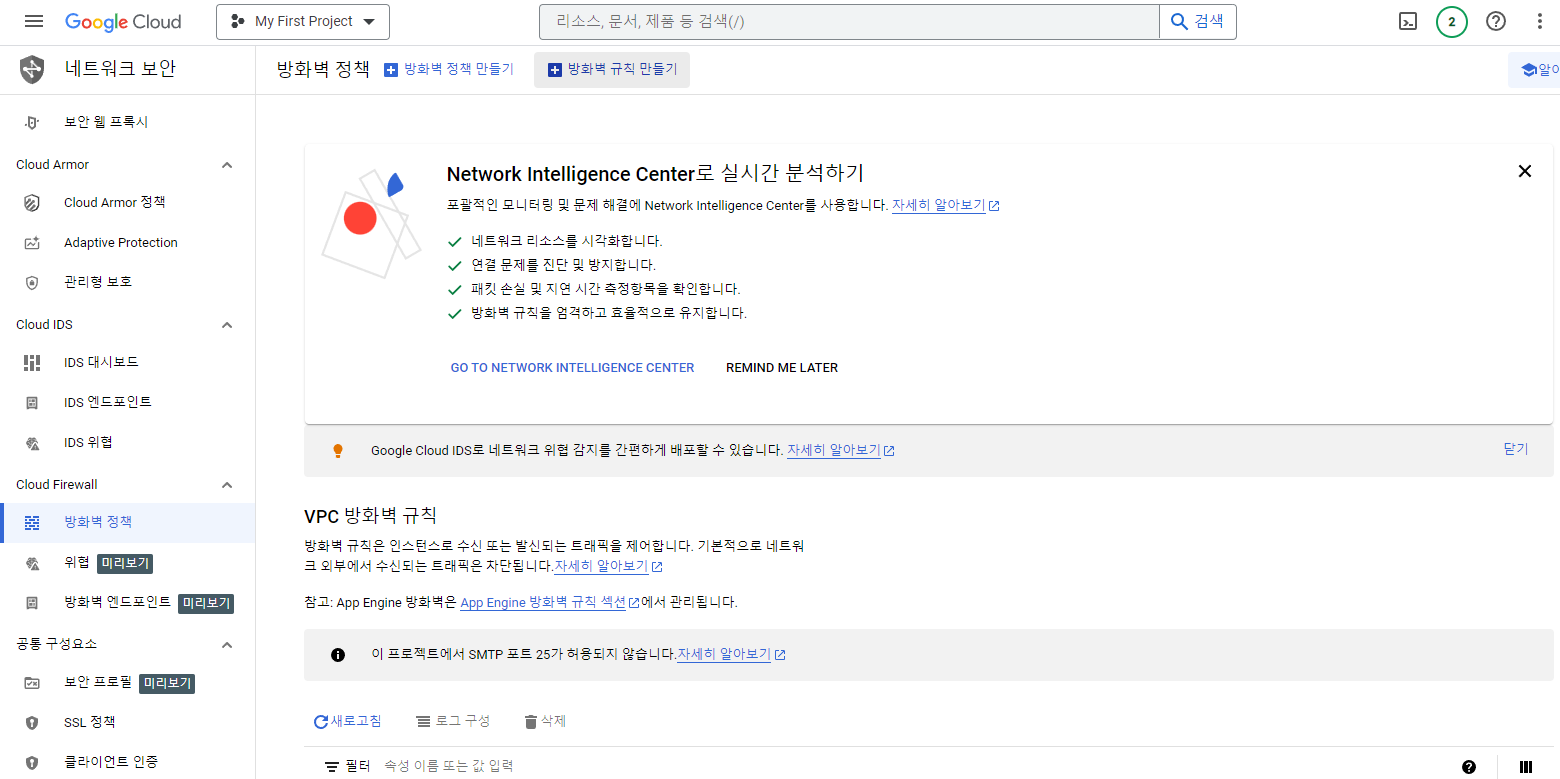Viewport: 1560px width, 779px height.
Task: Click the table help question icon
Action: [1469, 767]
